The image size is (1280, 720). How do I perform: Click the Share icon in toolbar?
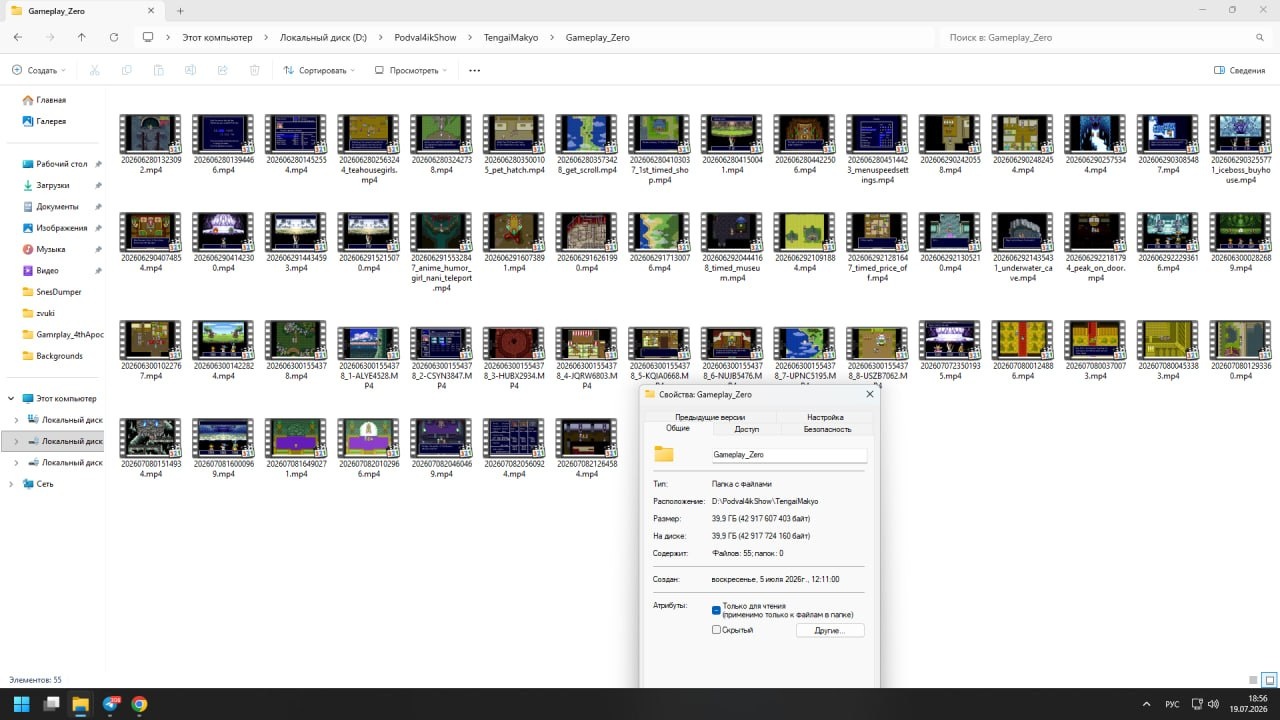point(222,71)
